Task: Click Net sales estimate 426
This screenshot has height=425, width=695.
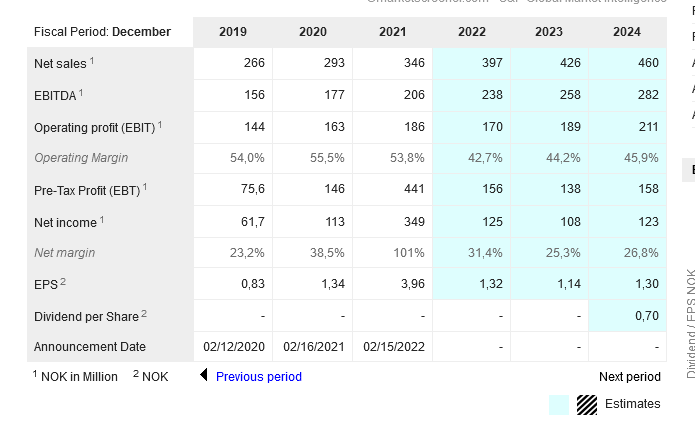Action: 570,63
